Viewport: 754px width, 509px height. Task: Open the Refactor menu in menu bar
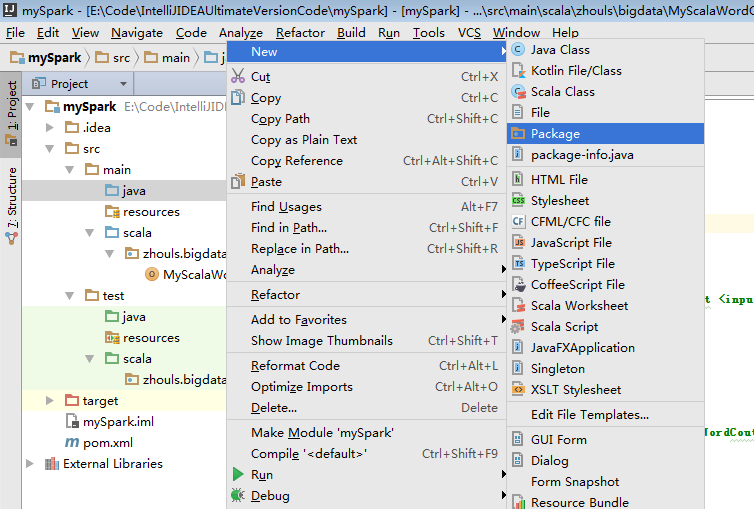tap(301, 33)
